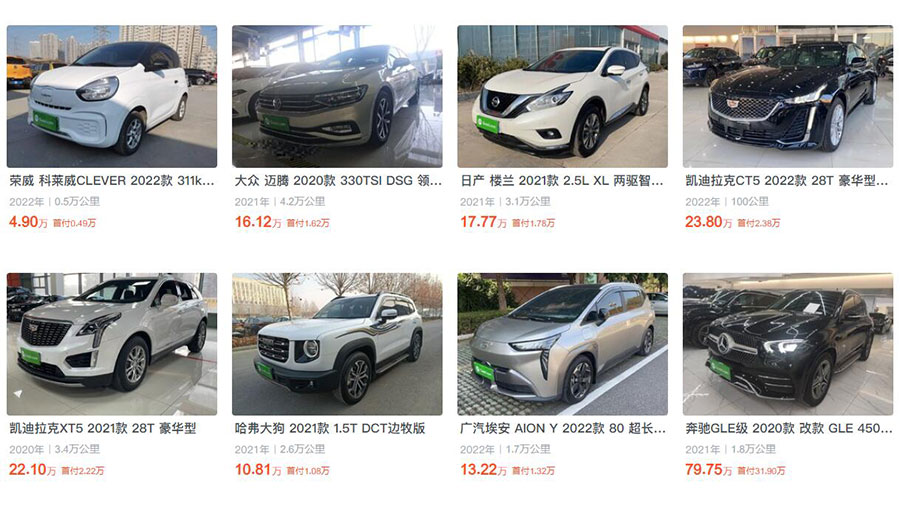900x510 pixels.
Task: Open the white Nissan Murano photo
Action: 562,96
